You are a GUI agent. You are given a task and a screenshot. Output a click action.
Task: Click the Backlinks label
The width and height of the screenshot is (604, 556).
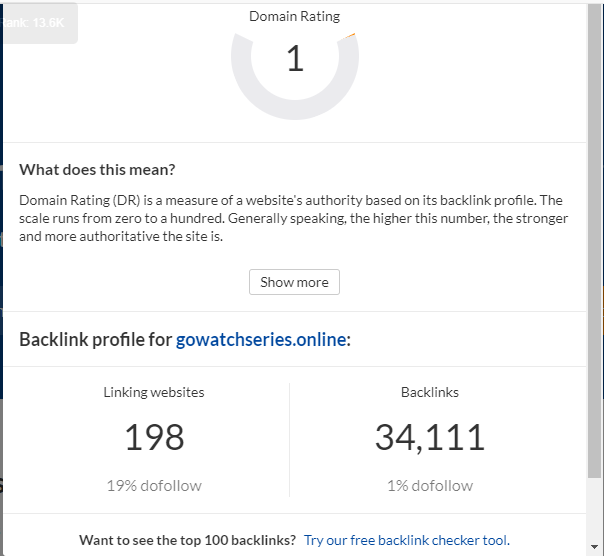(430, 392)
